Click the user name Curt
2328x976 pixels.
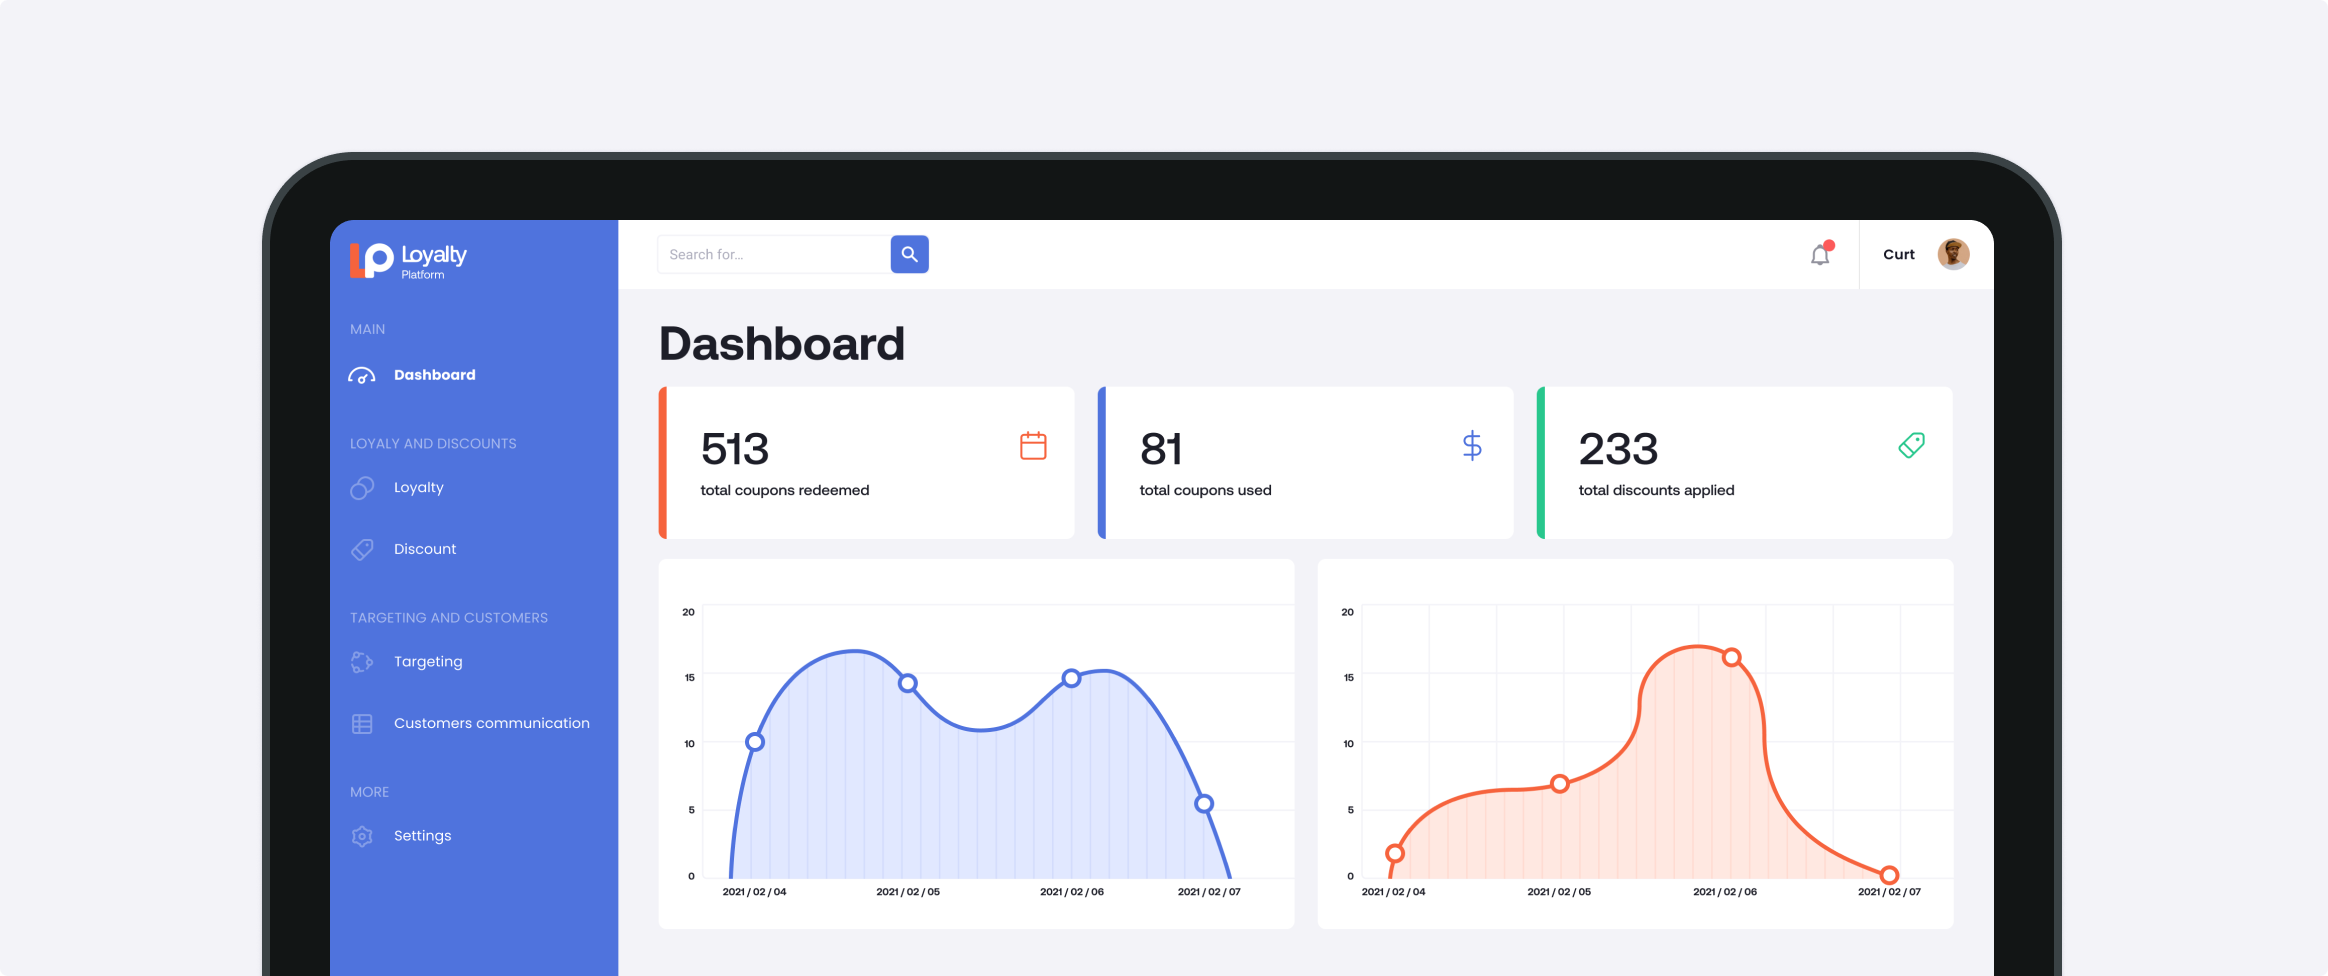[1898, 255]
